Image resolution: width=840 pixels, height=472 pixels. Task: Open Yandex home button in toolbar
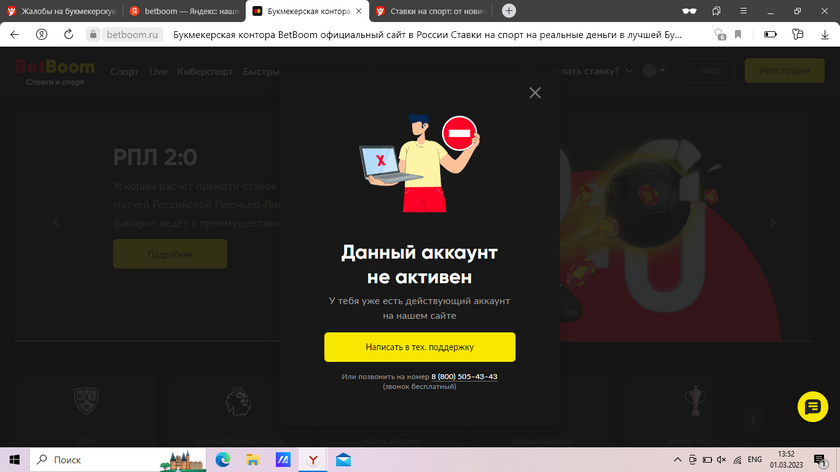pyautogui.click(x=41, y=34)
